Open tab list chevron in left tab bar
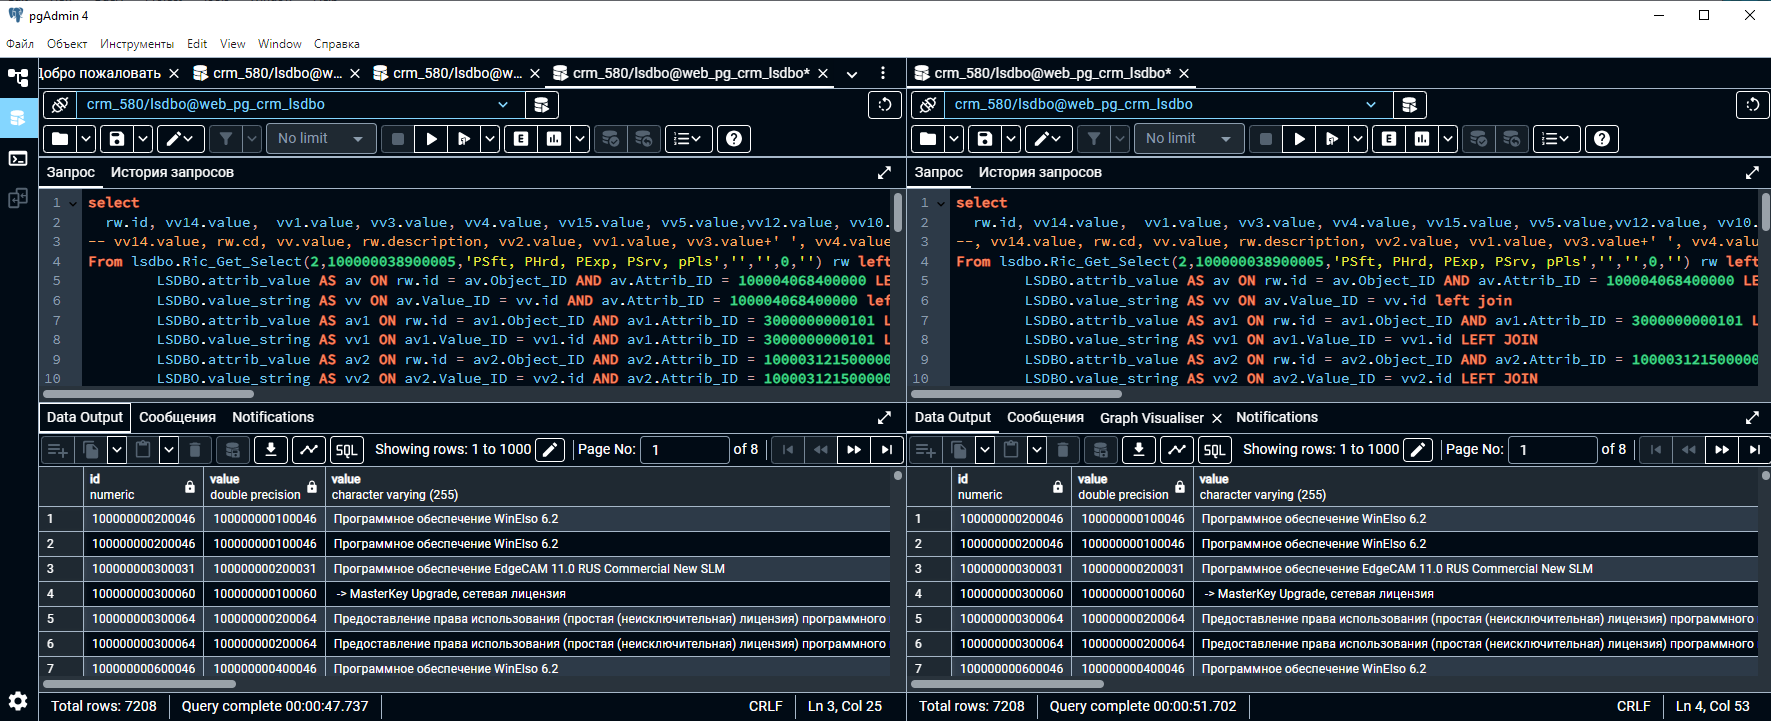This screenshot has width=1771, height=721. coord(852,74)
